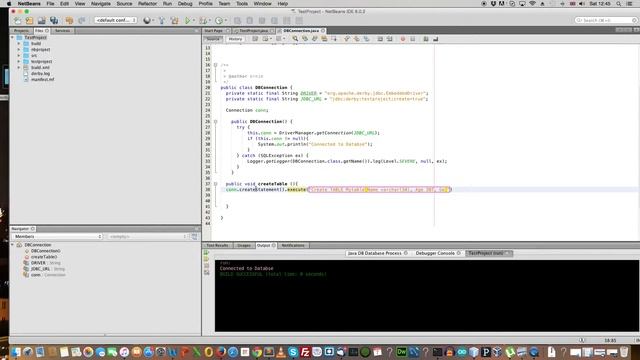The height and width of the screenshot is (360, 640).
Task: Click the Comment editor toolbar icon
Action: 426,39
